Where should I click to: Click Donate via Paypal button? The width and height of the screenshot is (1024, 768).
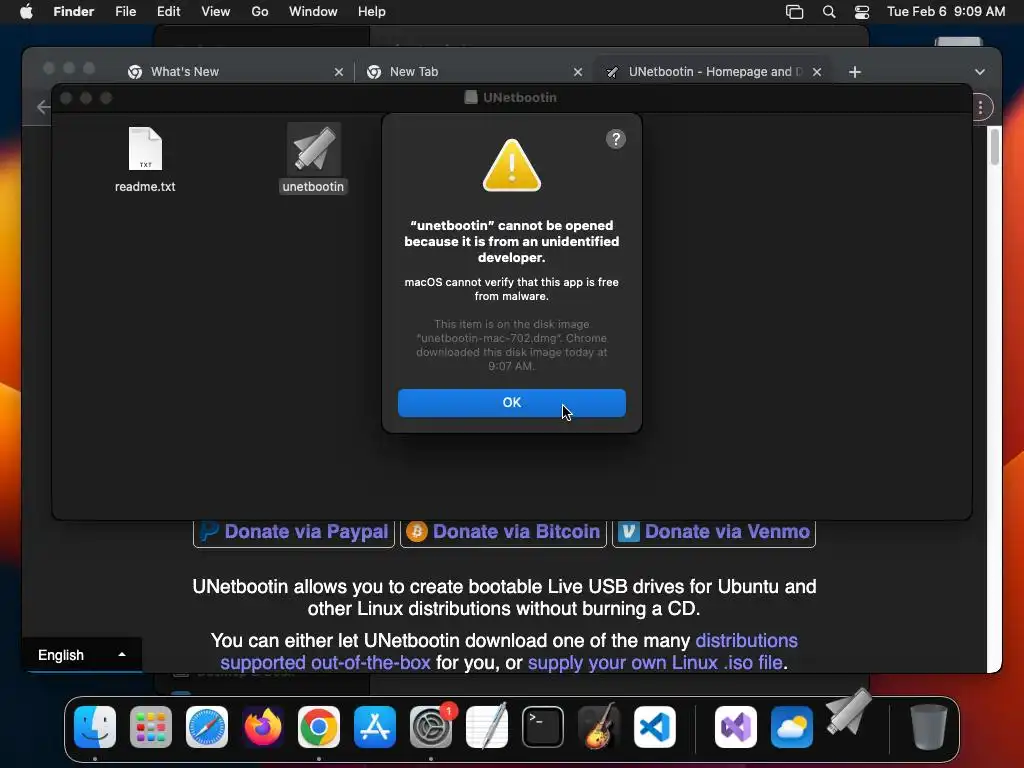click(294, 532)
